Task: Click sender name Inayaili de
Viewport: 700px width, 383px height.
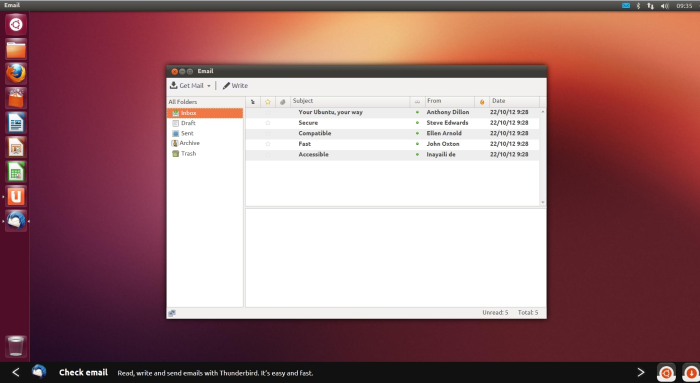Action: point(441,154)
